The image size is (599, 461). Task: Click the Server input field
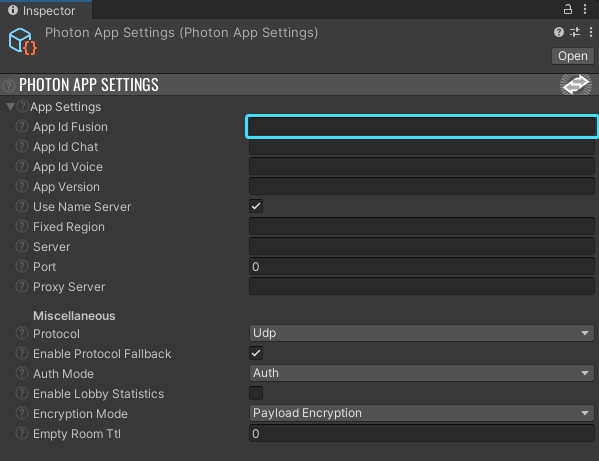422,246
